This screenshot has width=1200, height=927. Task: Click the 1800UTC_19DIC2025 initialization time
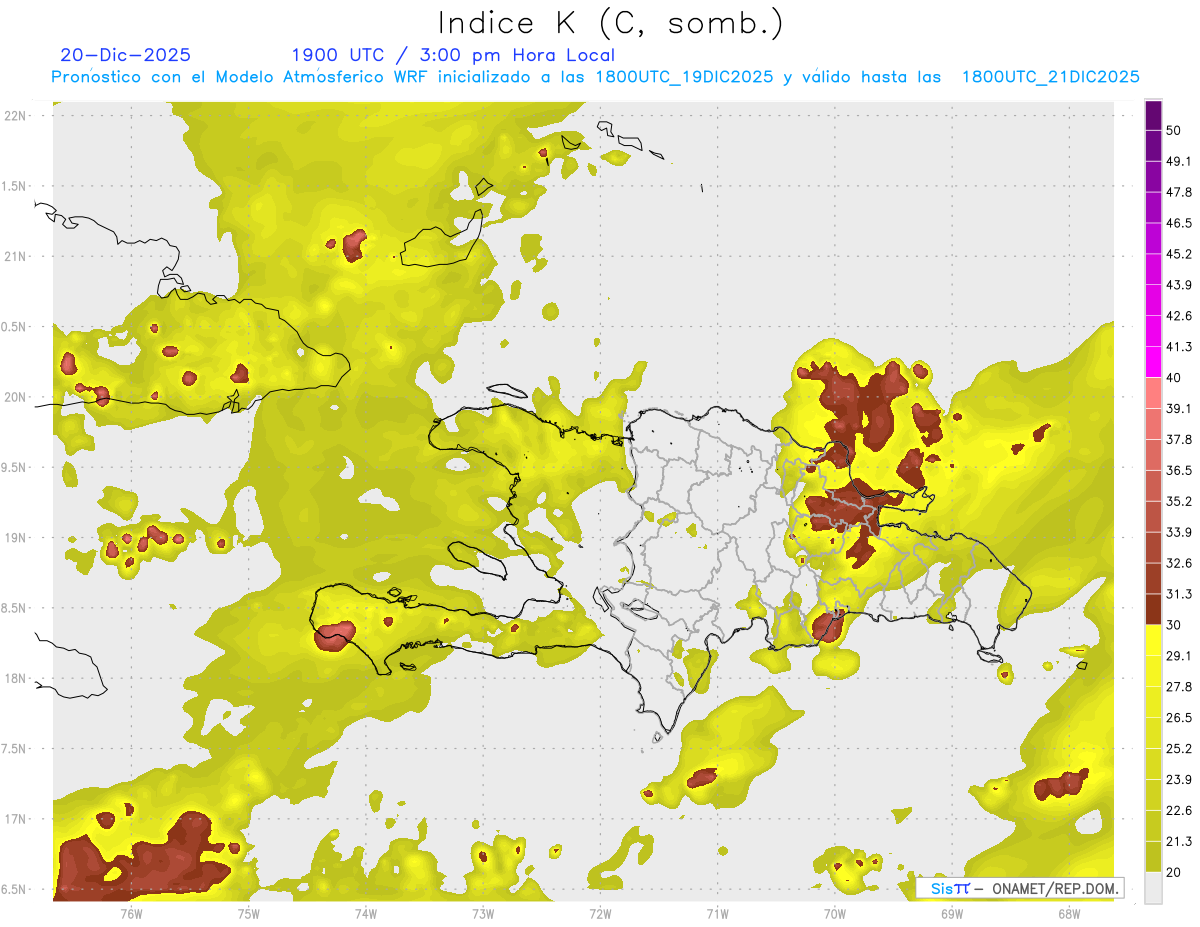click(682, 77)
